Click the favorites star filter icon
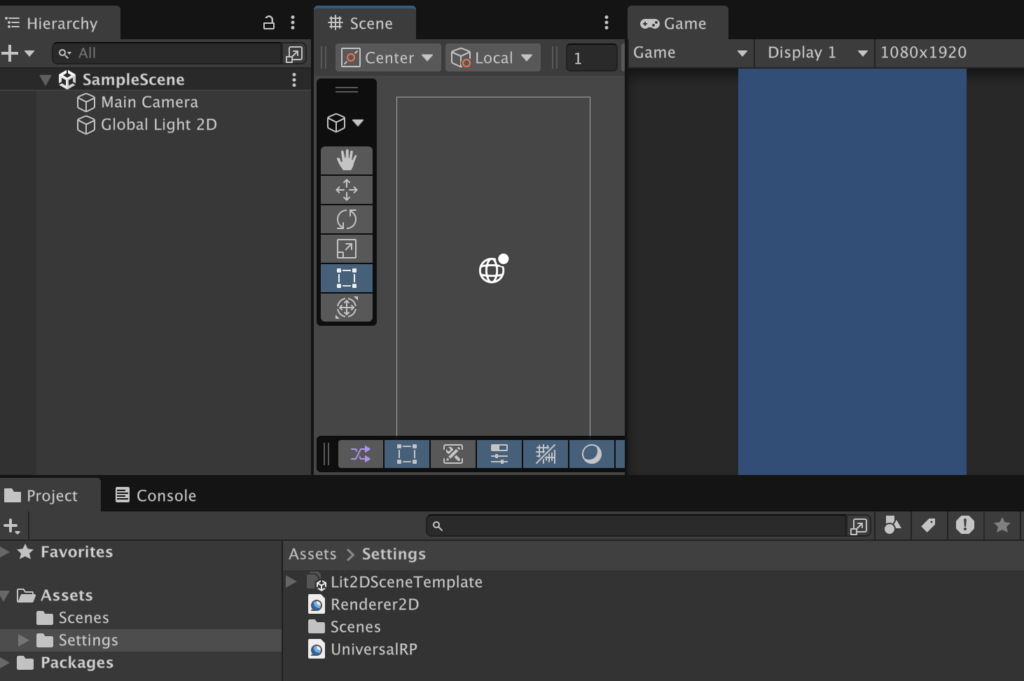The height and width of the screenshot is (681, 1024). [1001, 525]
